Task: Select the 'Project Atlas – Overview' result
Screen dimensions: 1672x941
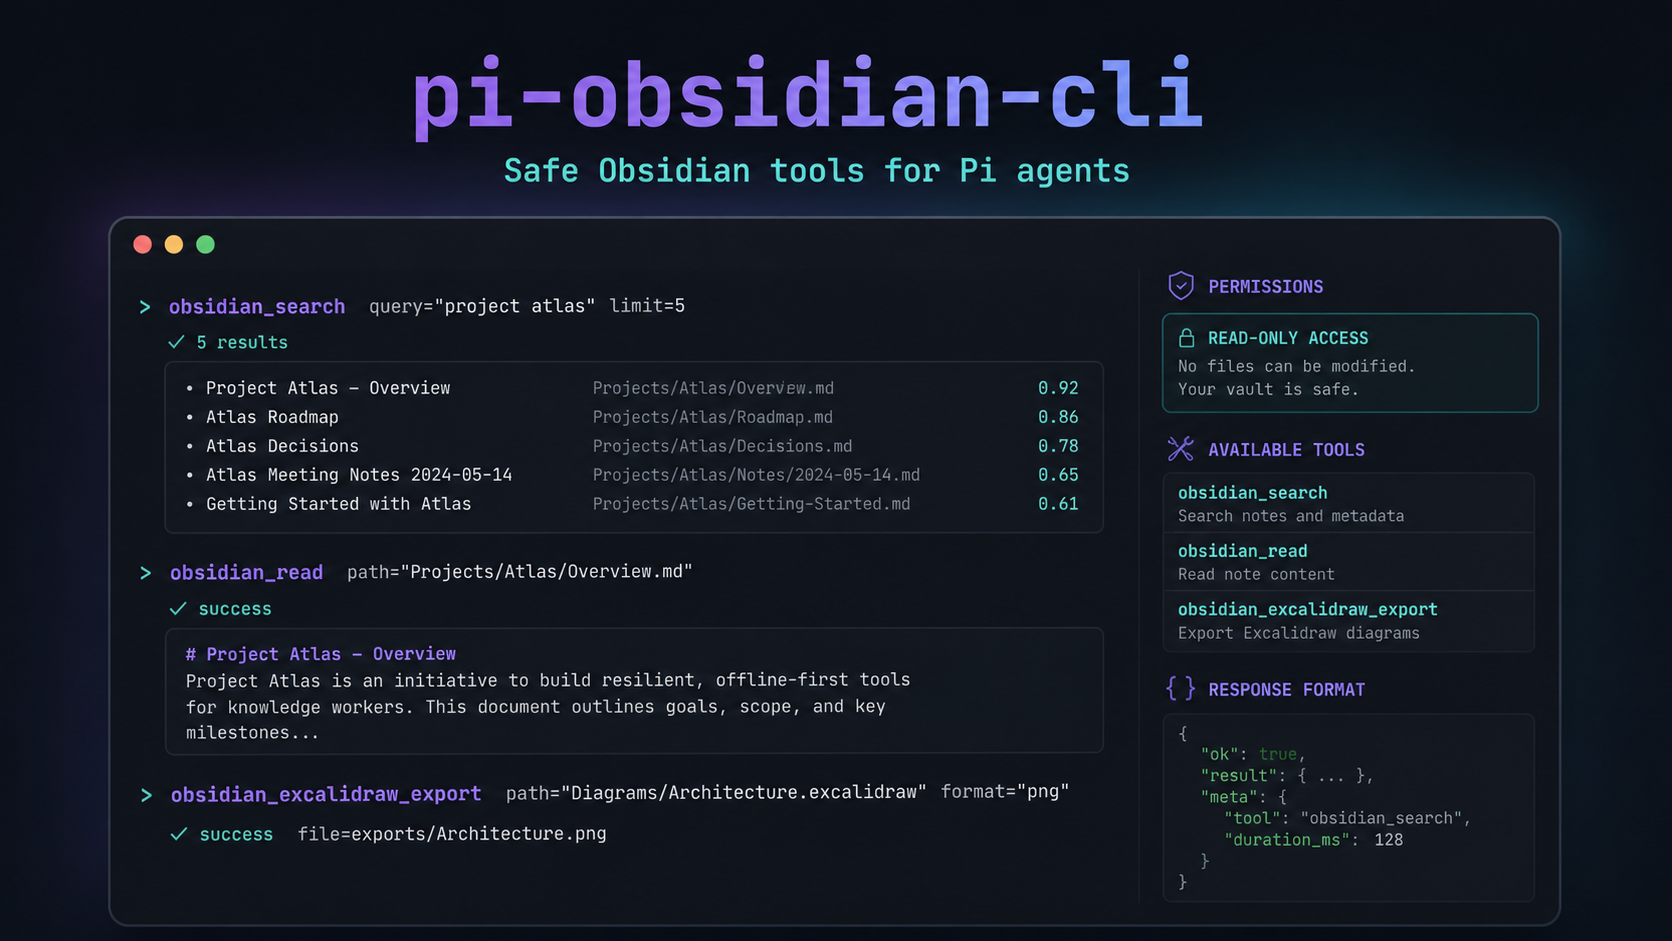Action: pyautogui.click(x=328, y=388)
